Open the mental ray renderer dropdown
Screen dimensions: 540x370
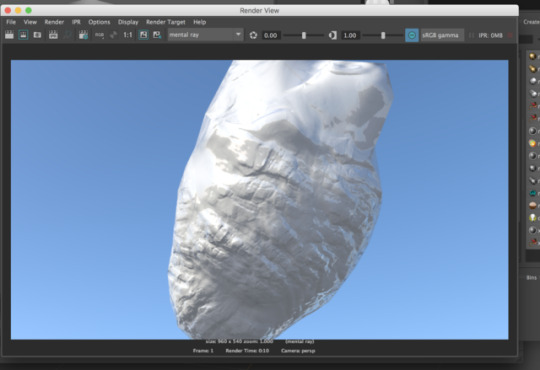[205, 35]
